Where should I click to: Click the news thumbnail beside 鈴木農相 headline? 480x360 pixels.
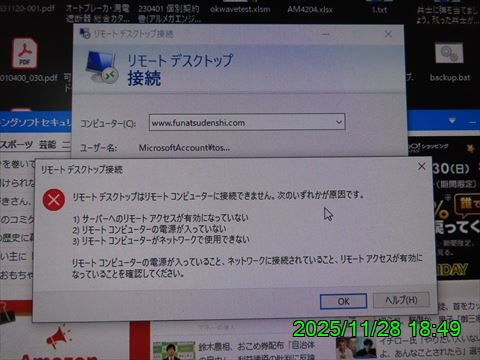point(174,351)
